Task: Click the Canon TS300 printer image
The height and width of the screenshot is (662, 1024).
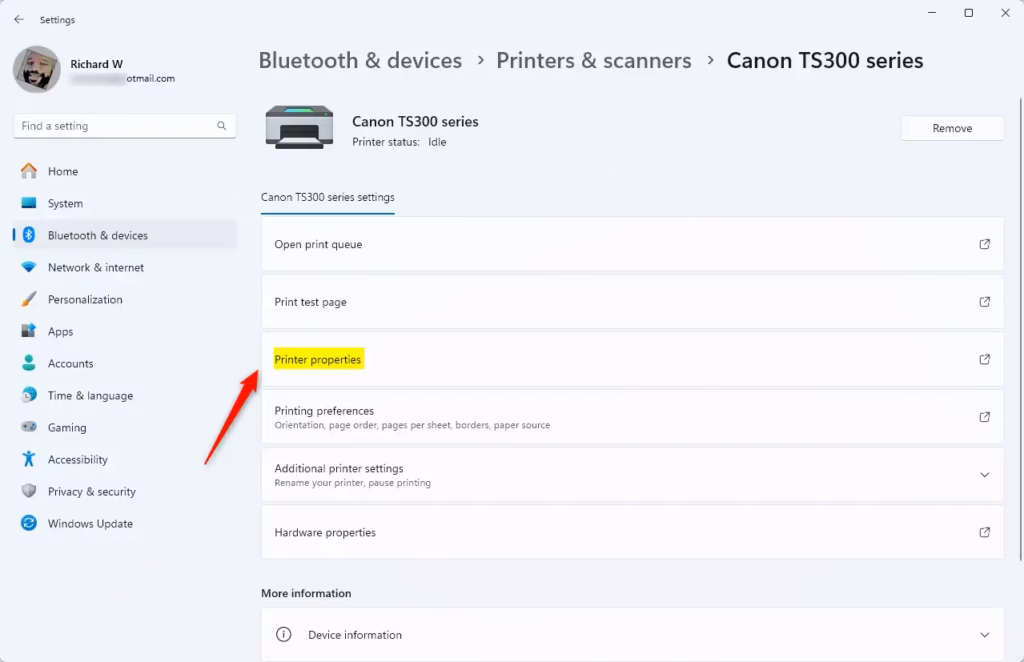Action: [x=300, y=127]
